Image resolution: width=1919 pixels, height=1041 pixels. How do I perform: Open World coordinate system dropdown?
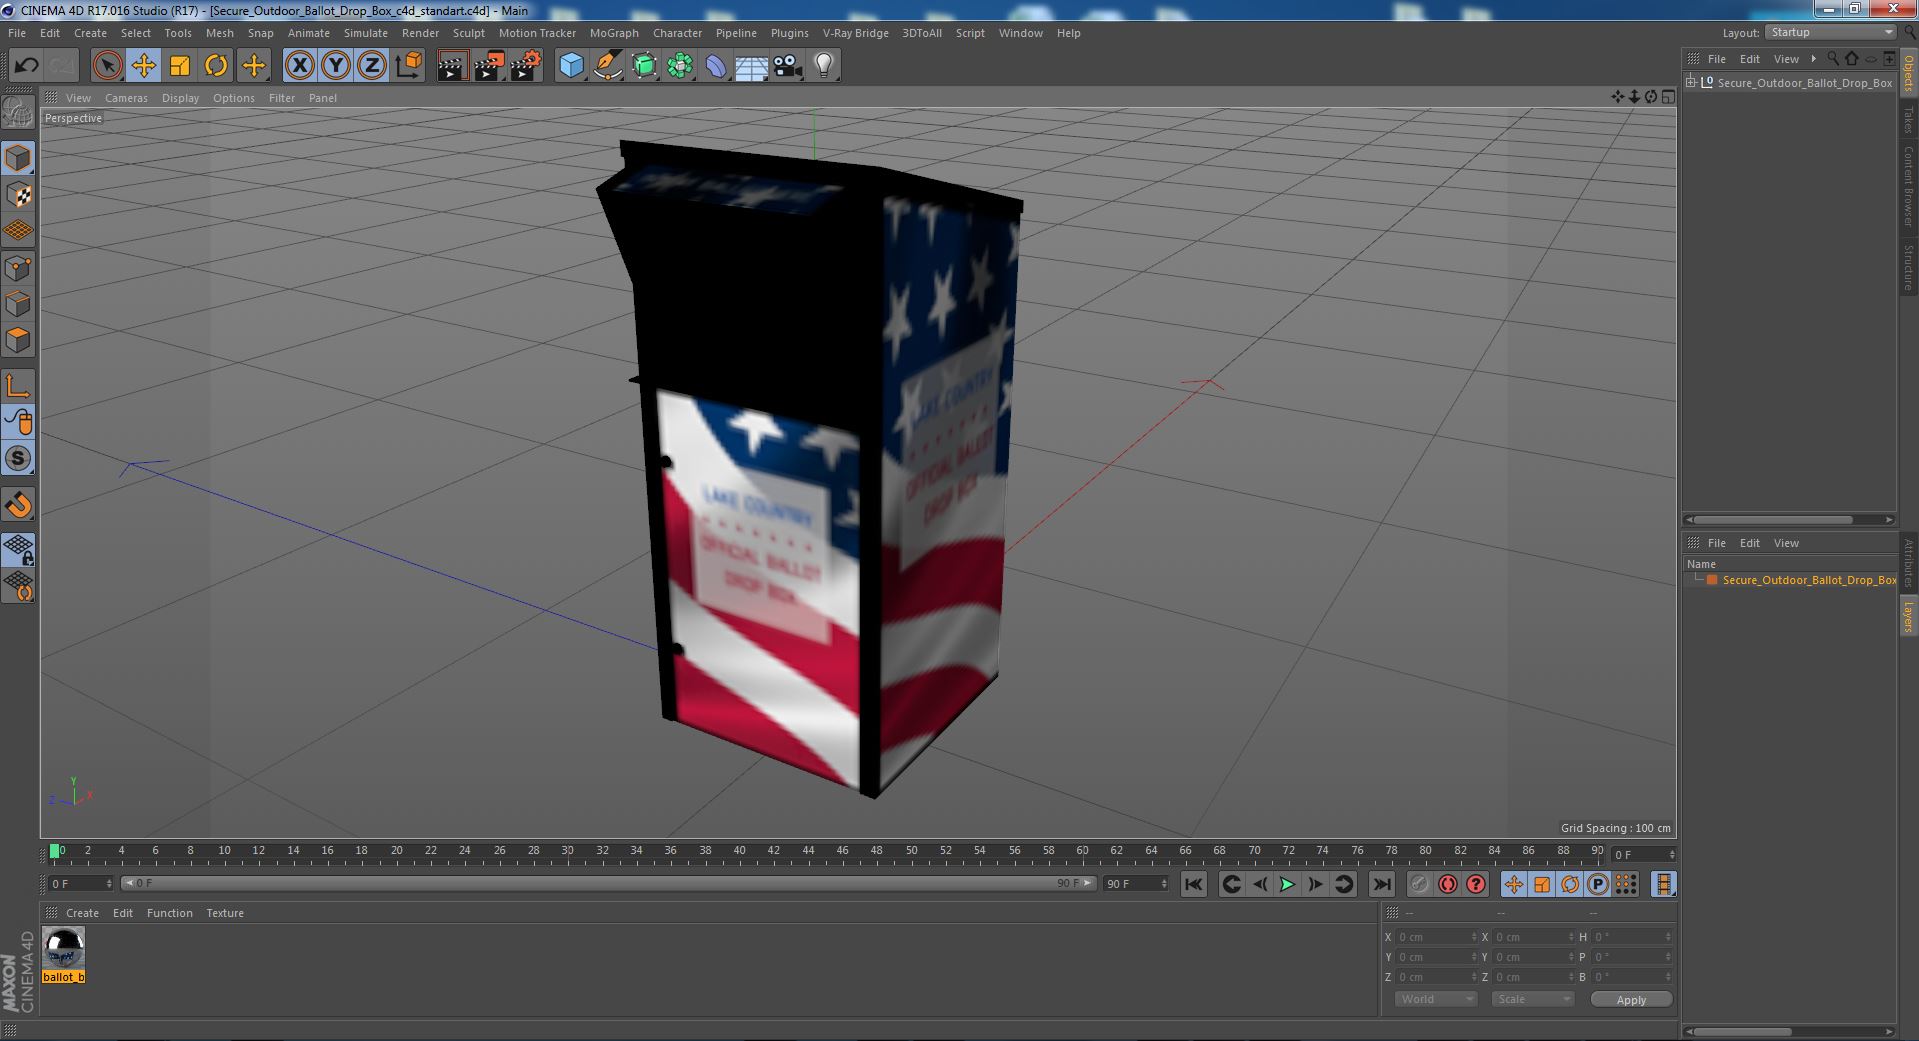click(x=1436, y=999)
